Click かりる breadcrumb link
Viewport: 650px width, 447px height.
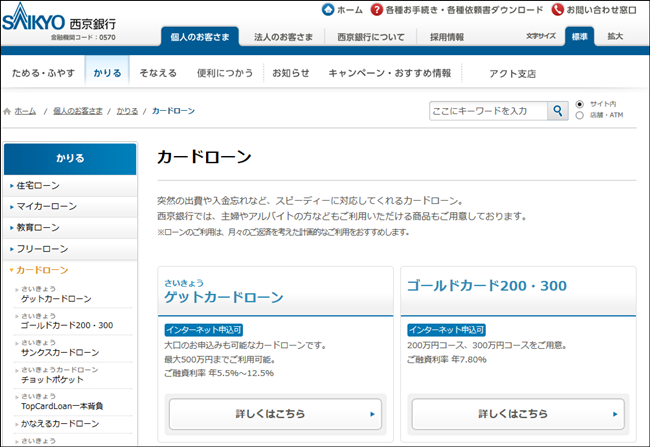point(127,111)
